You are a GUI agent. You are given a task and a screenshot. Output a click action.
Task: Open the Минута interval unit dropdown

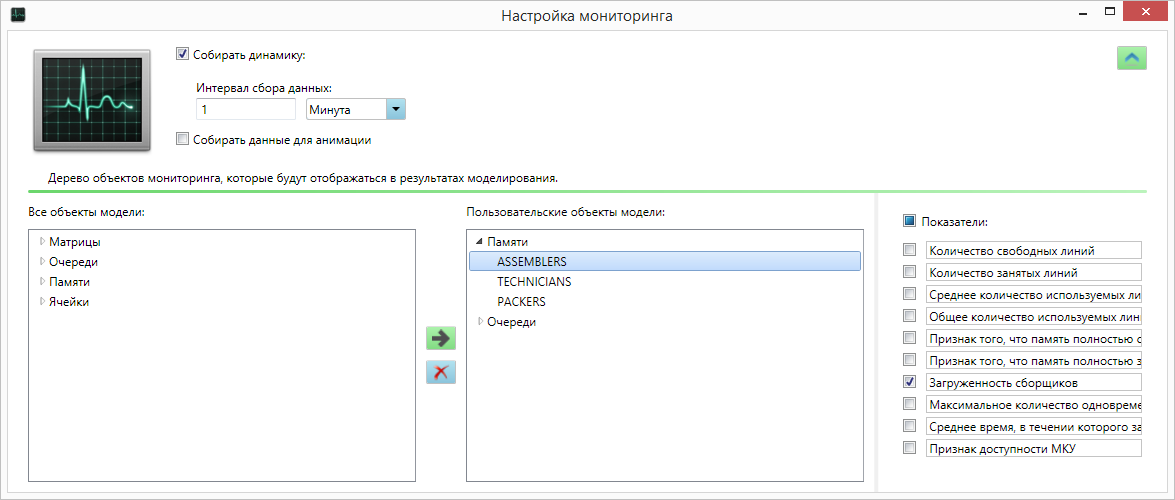[x=395, y=109]
